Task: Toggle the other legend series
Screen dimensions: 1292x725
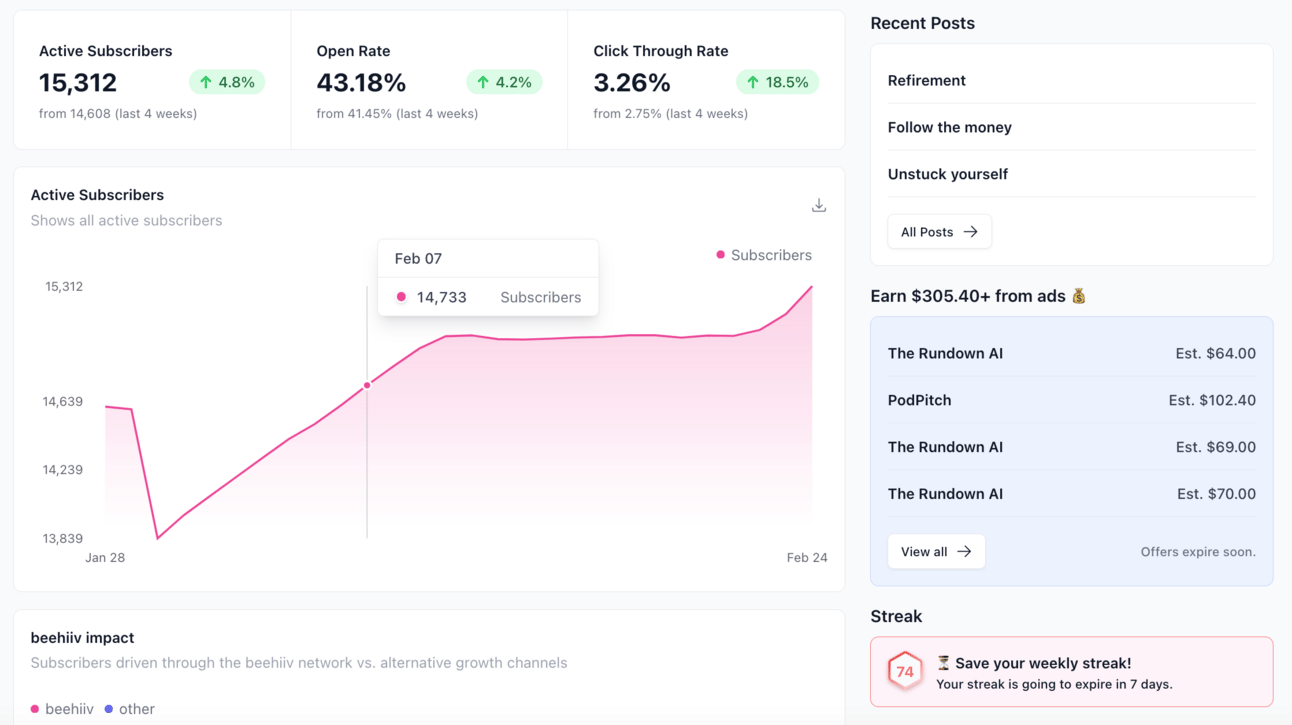Action: (x=130, y=709)
